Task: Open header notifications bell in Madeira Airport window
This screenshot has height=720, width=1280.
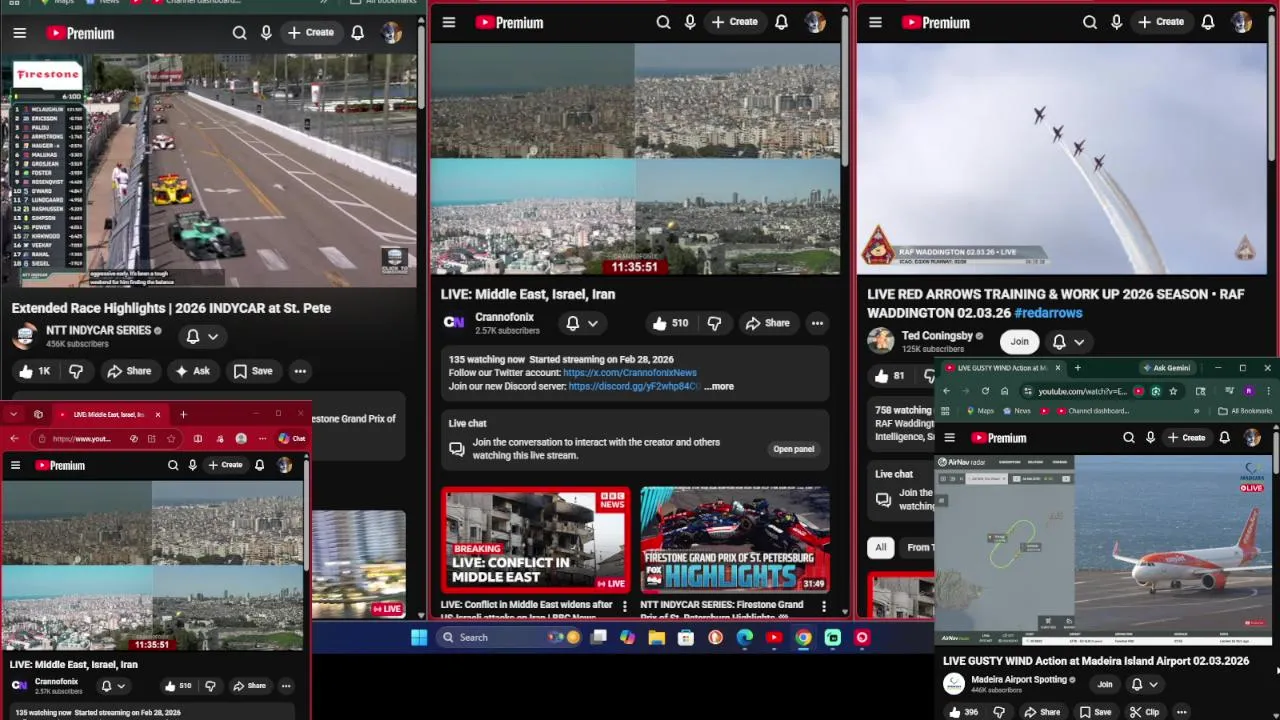Action: (x=1224, y=438)
